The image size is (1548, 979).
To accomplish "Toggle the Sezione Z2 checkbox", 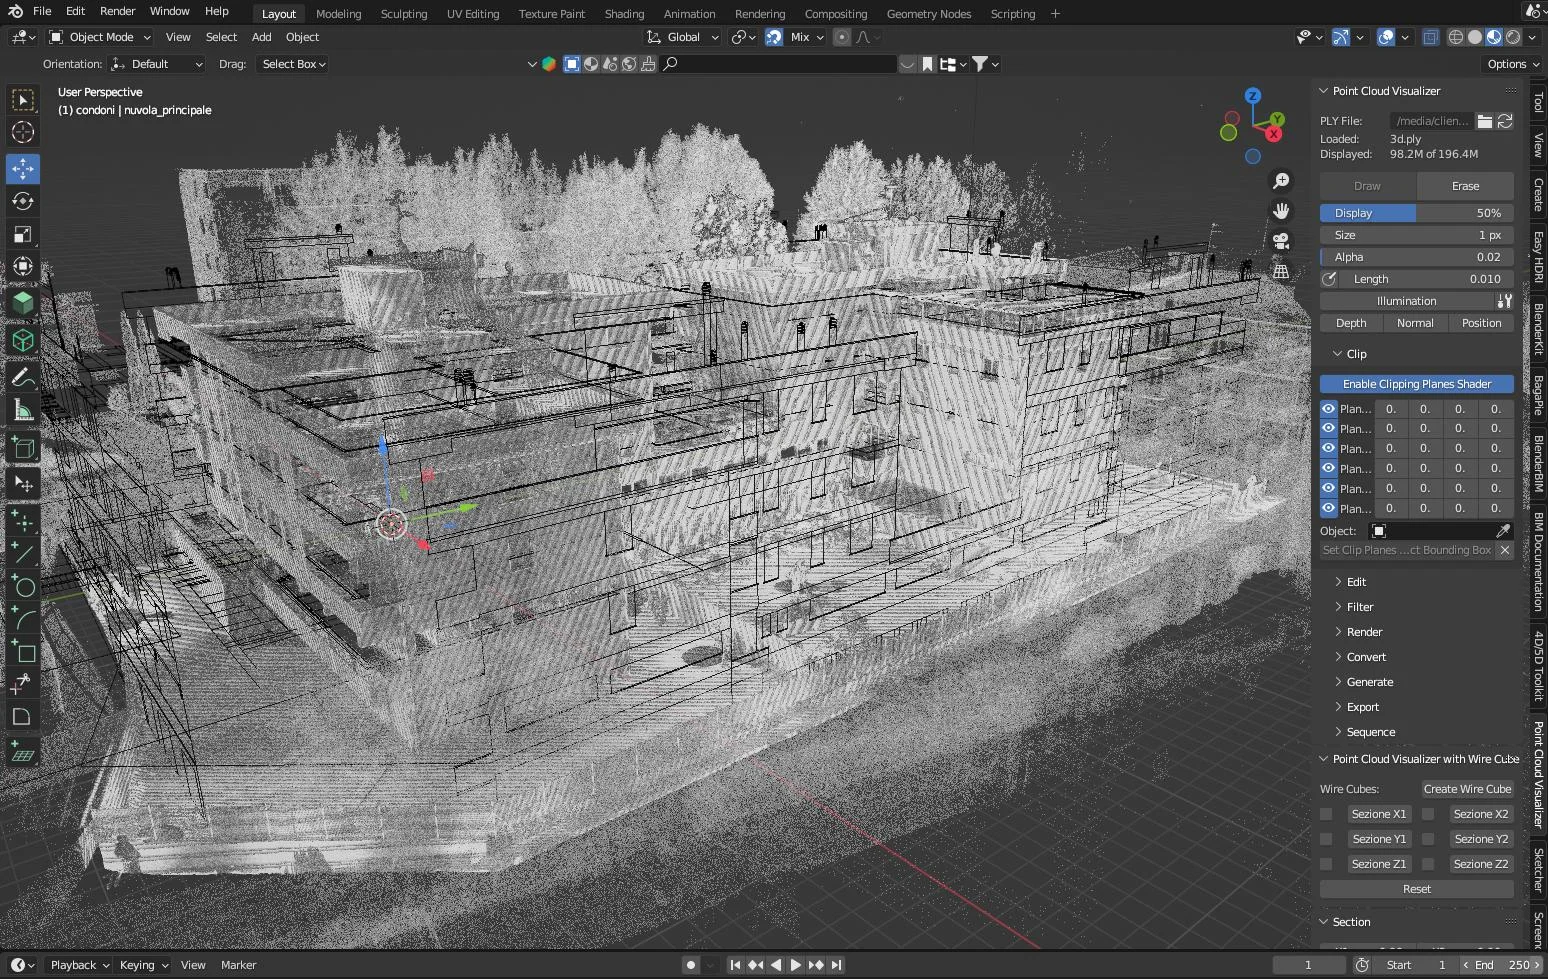I will click(x=1428, y=863).
